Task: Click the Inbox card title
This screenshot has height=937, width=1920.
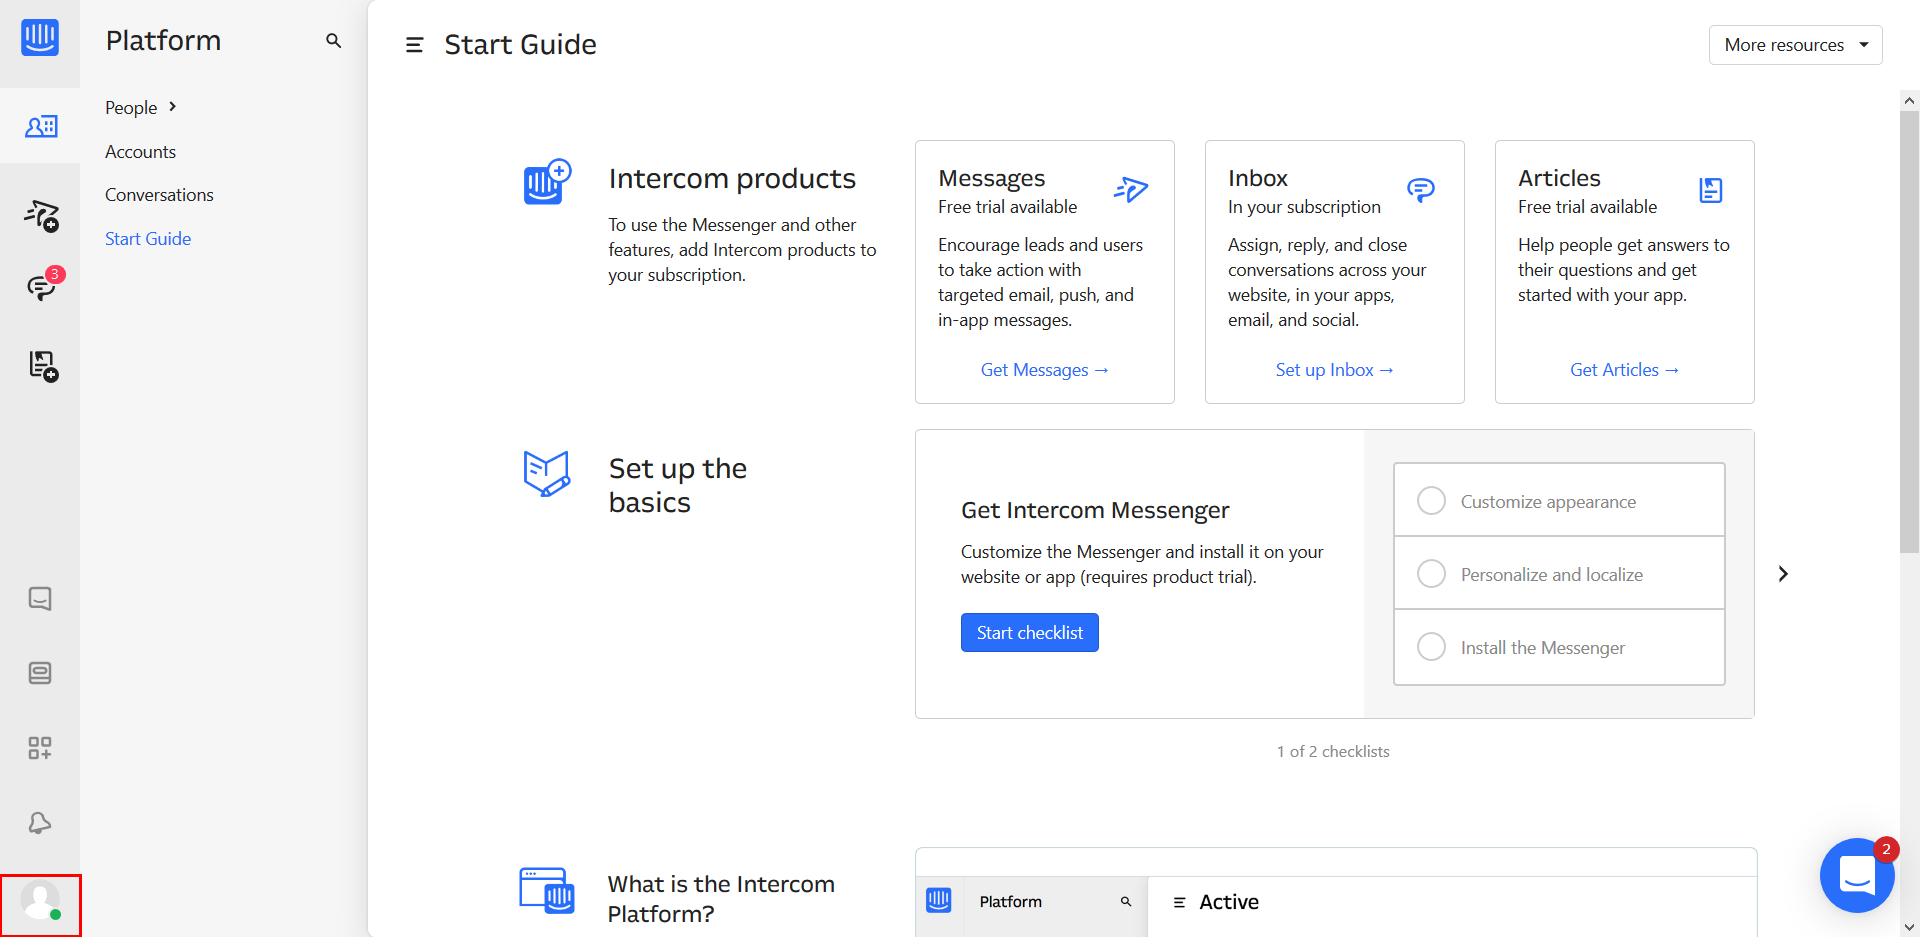Action: coord(1258,179)
